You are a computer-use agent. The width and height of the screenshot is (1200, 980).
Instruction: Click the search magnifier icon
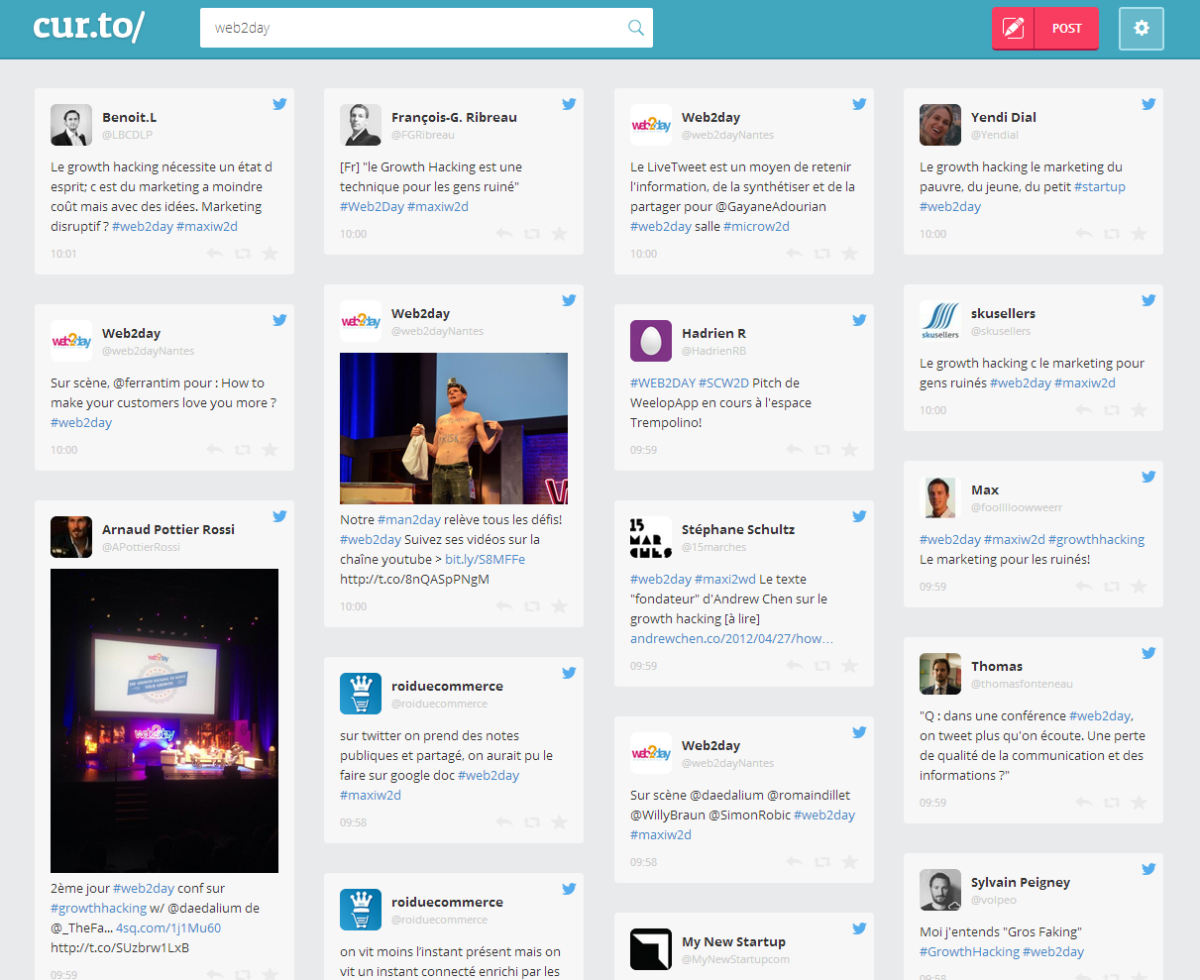click(636, 28)
